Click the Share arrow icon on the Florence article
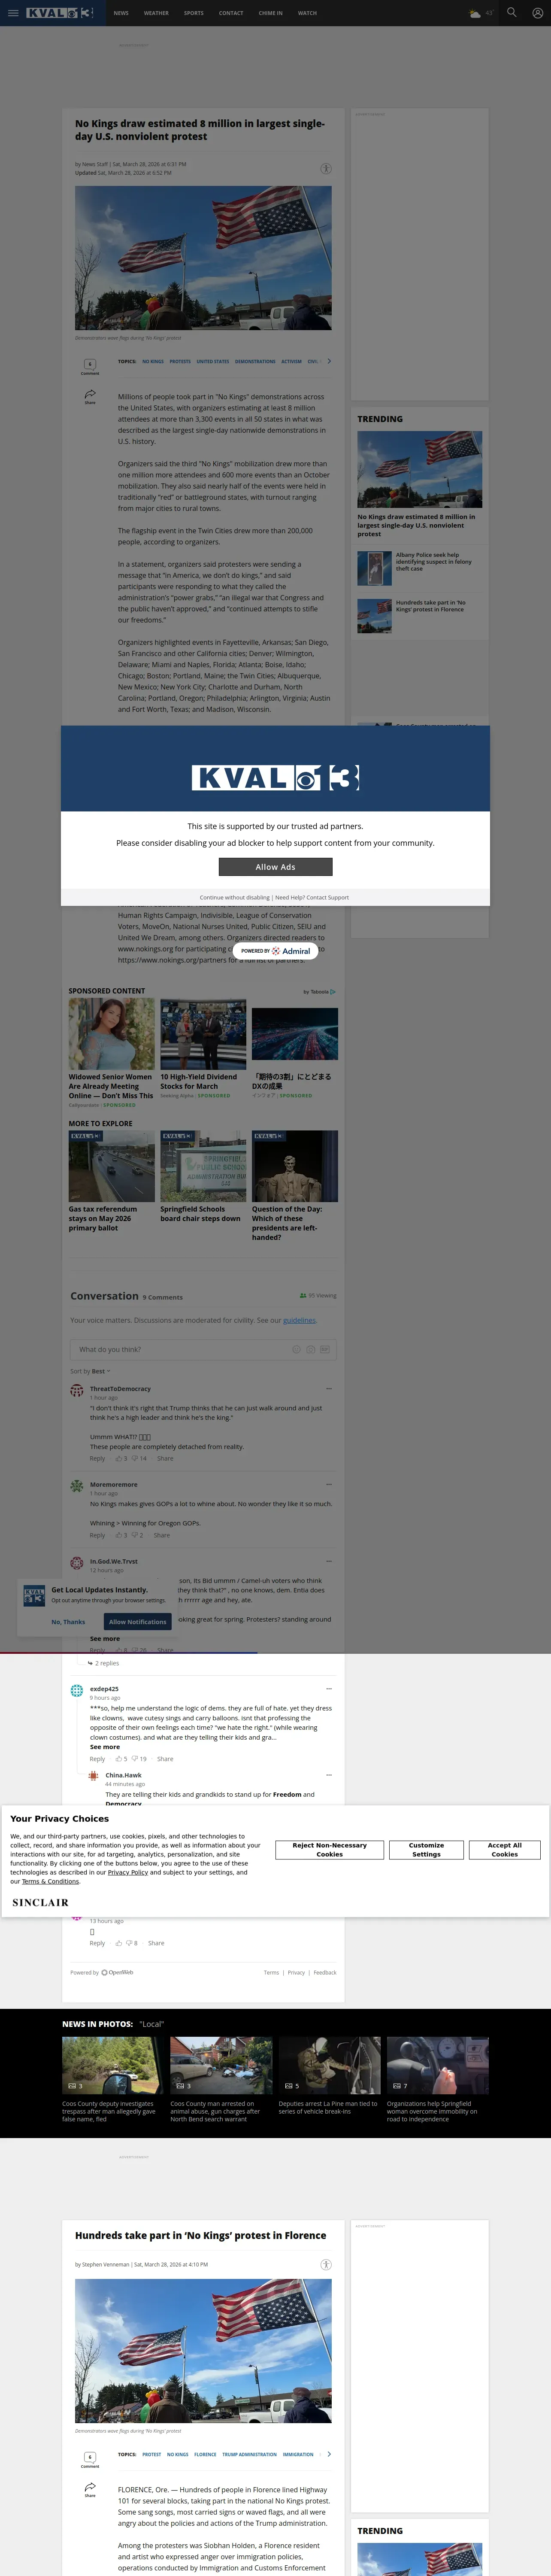 point(90,2488)
